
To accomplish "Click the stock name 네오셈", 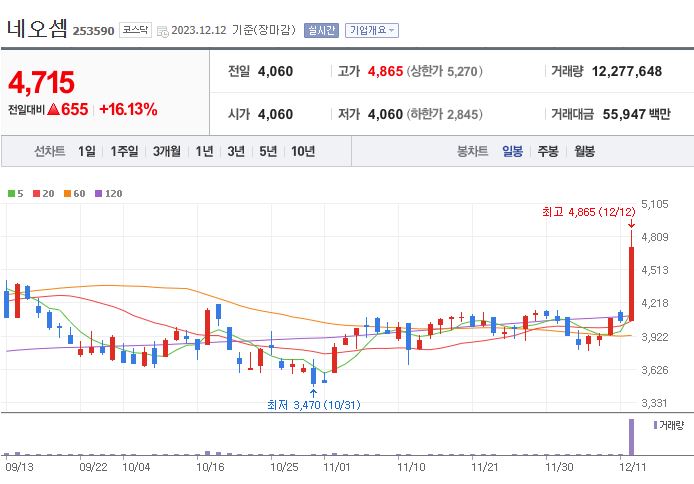I will [37, 29].
